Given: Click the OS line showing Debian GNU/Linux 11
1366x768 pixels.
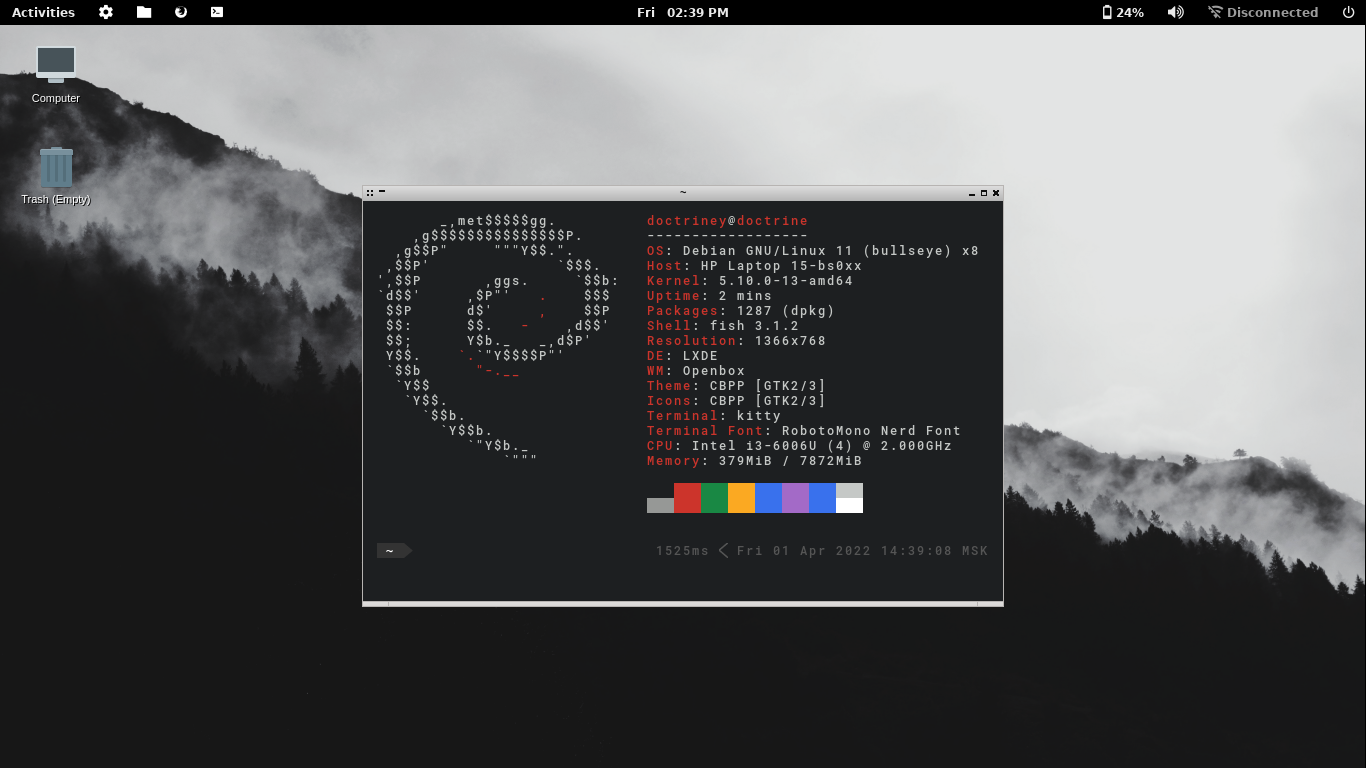Looking at the screenshot, I should coord(813,251).
